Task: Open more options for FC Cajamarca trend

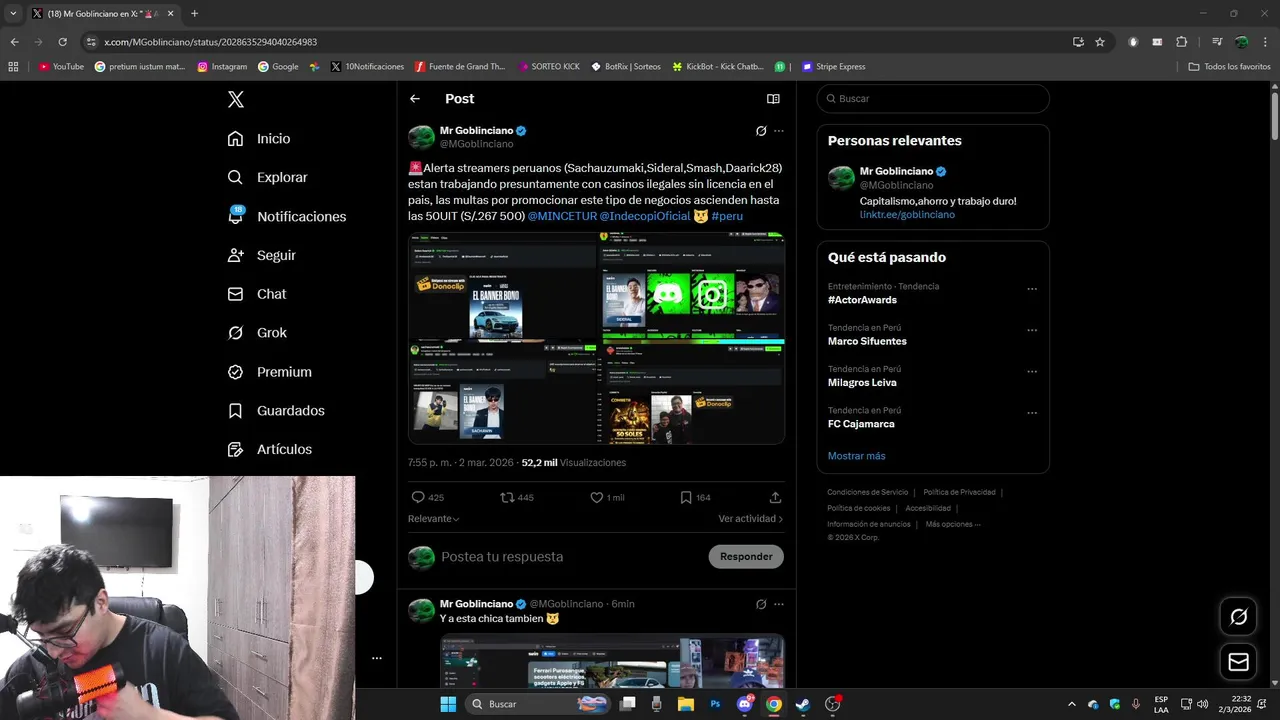Action: 1032,412
